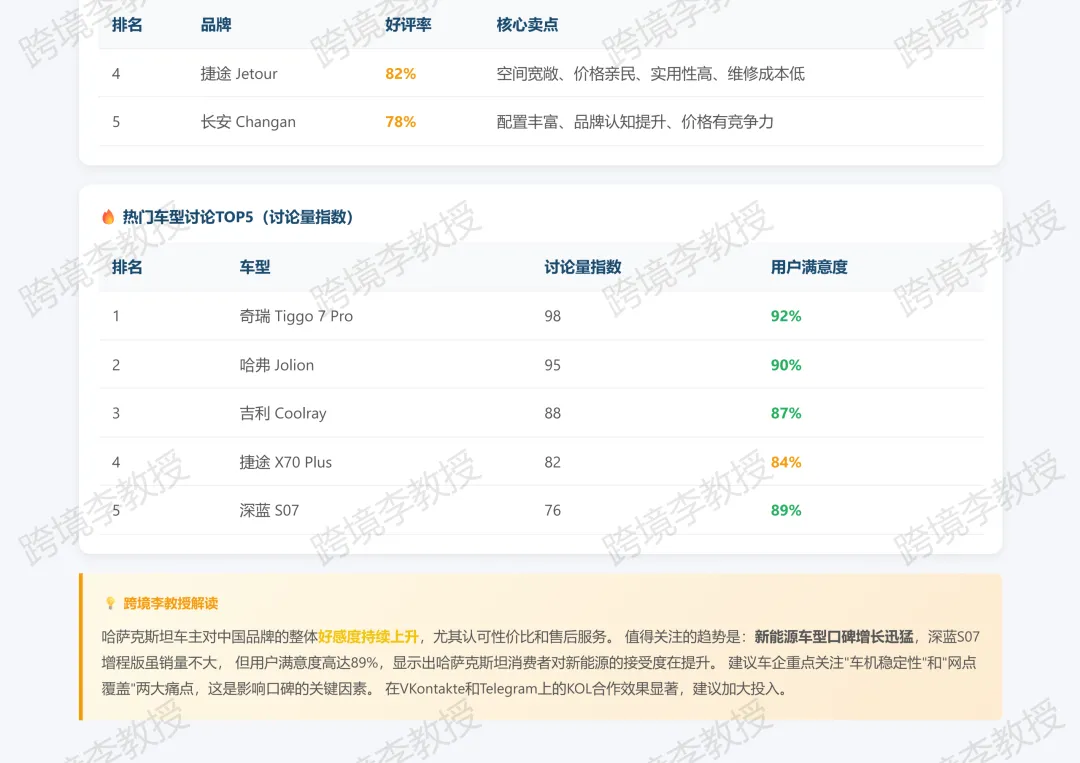Click the sentence mentioning VKontakte和Telegram

586,689
